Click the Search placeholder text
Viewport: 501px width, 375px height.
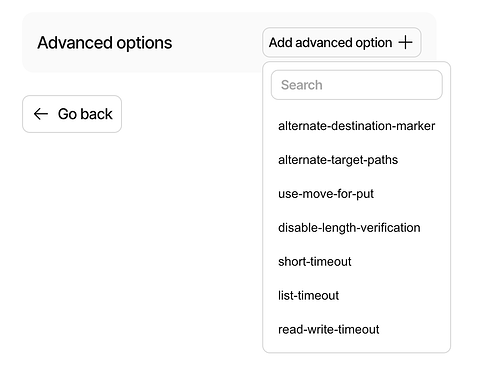click(302, 85)
